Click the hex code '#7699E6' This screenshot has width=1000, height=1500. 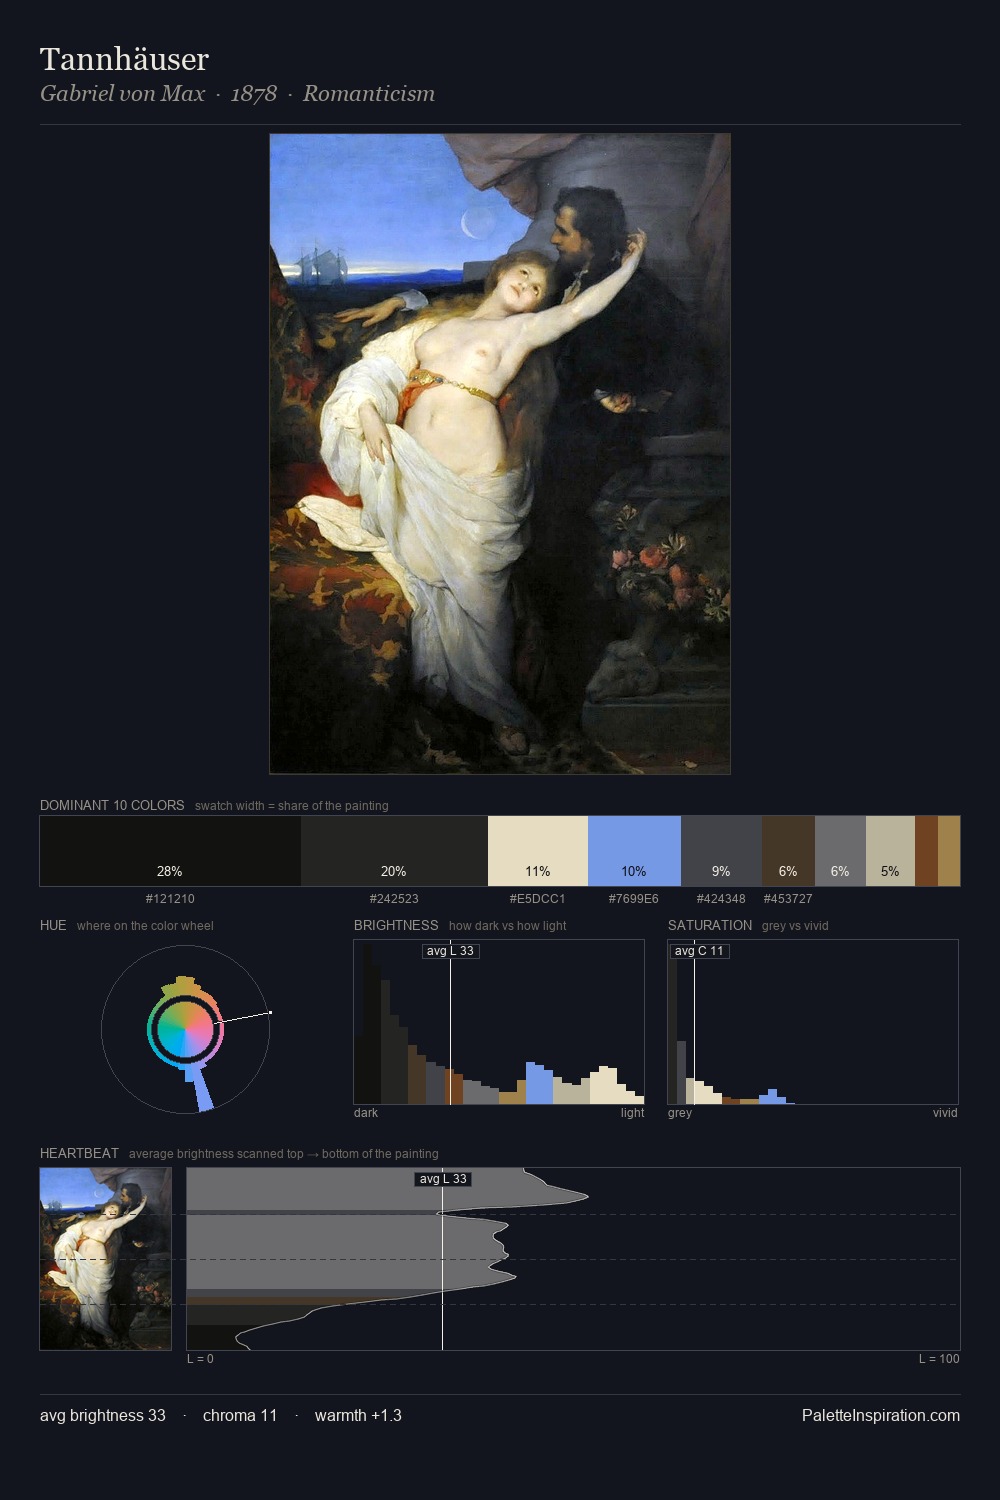[634, 899]
